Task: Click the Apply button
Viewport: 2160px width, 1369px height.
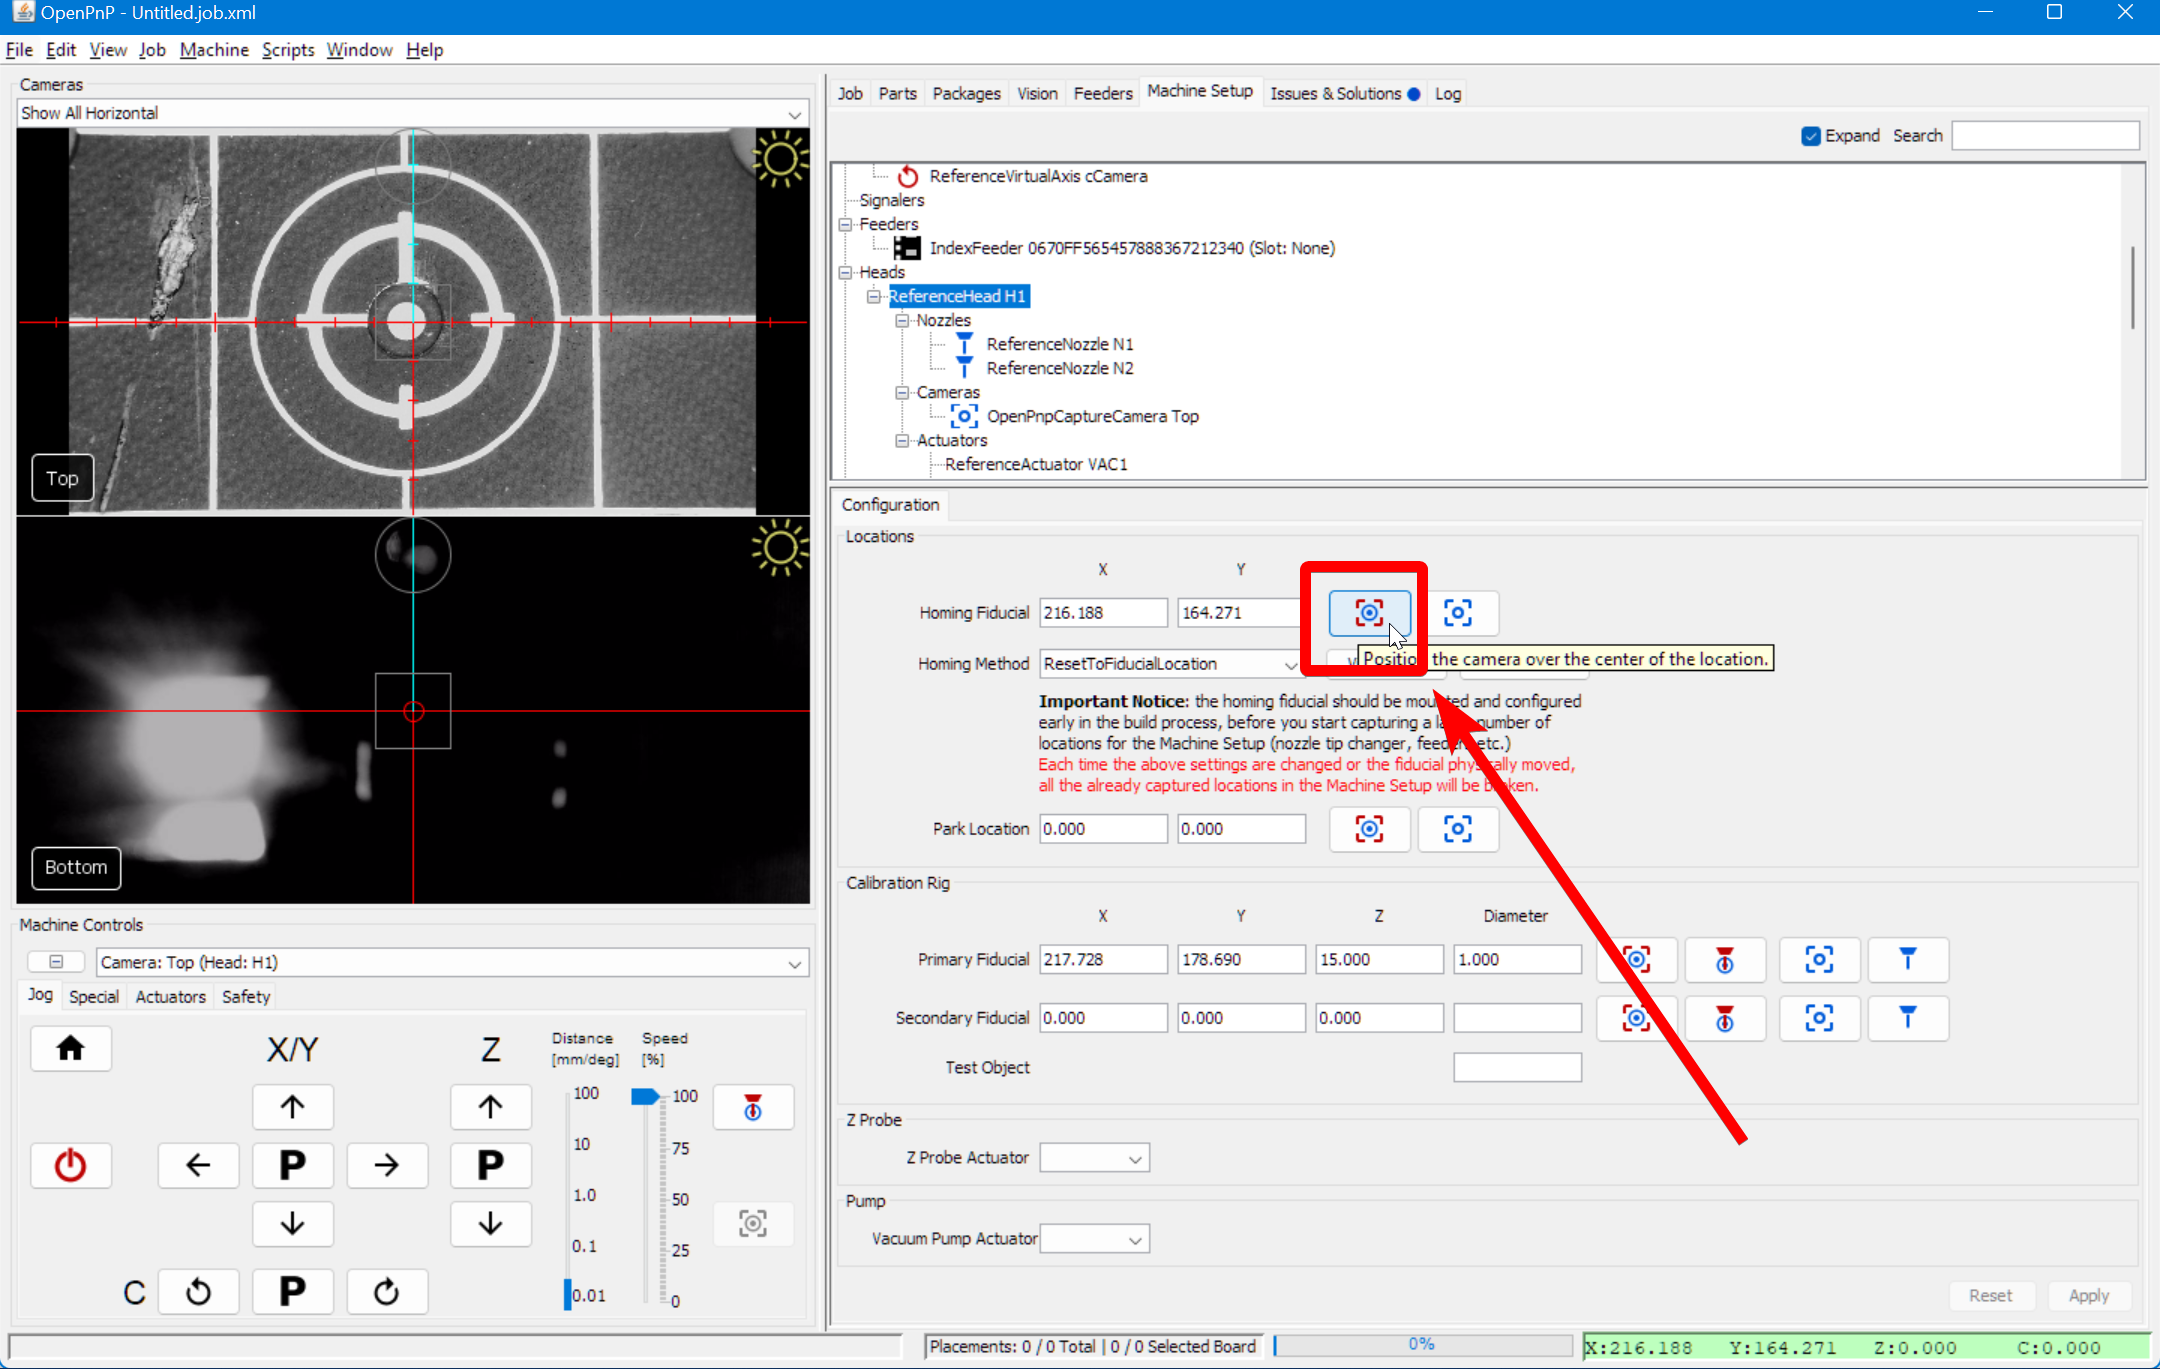Action: 2089,1295
